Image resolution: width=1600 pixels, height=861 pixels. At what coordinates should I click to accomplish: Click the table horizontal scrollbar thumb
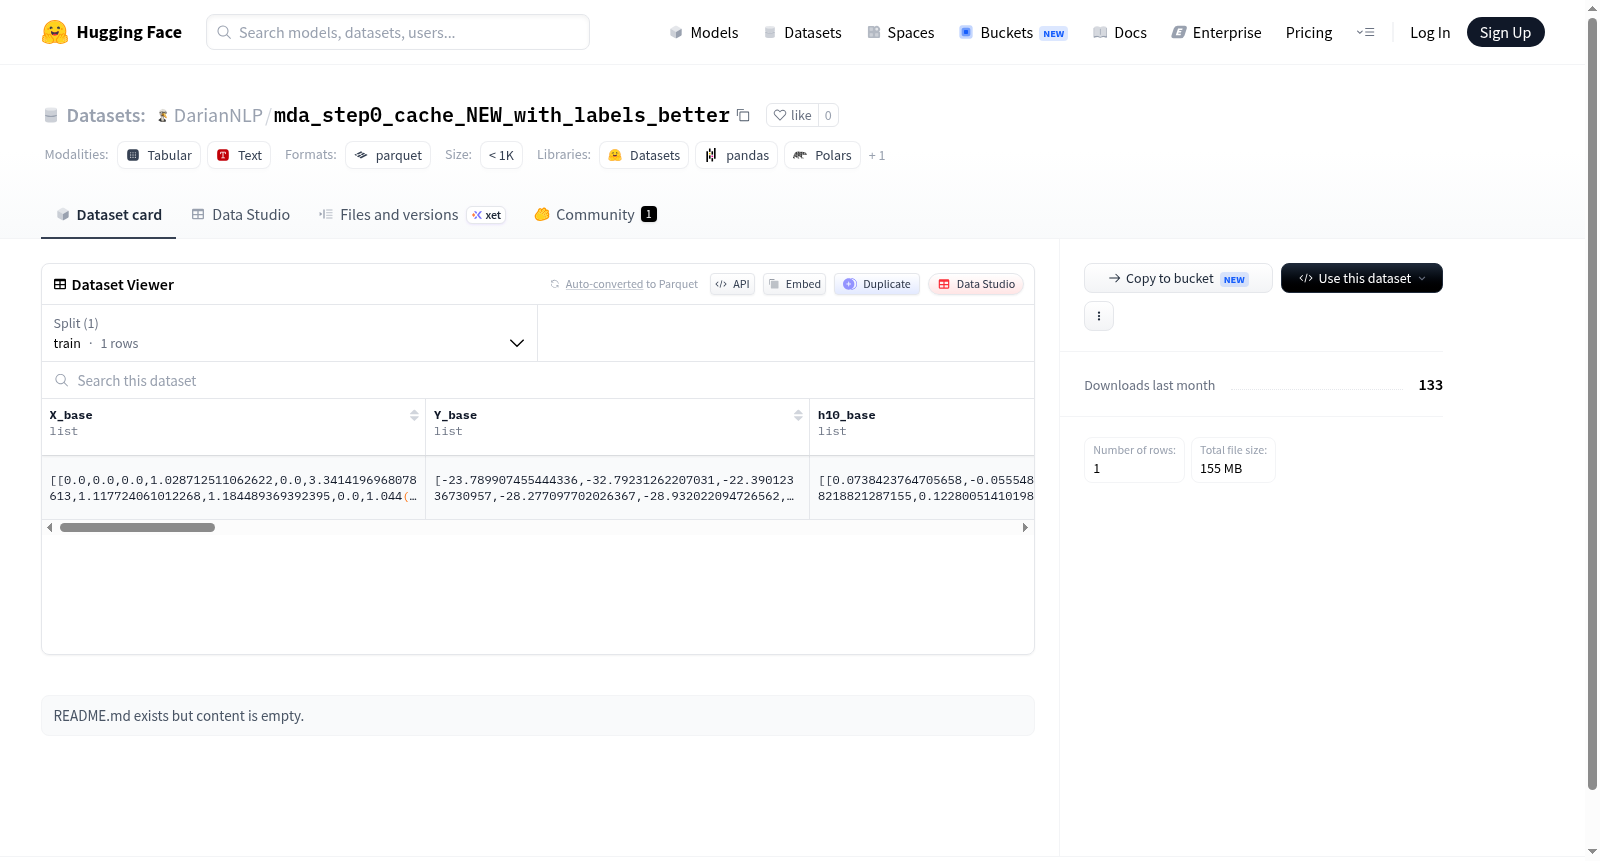pos(137,527)
